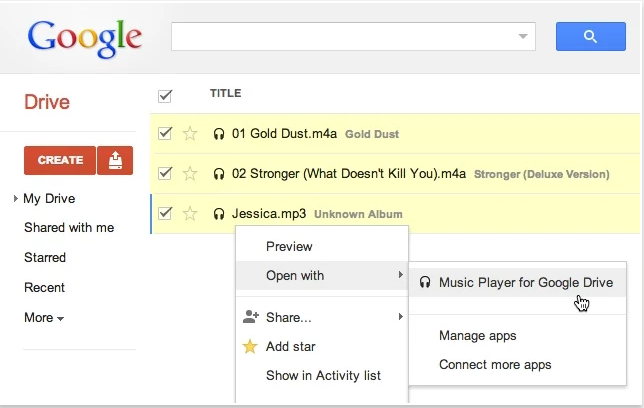Click headphones icon of 02 Stronger row
Screen dimensions: 644x408
click(x=219, y=174)
